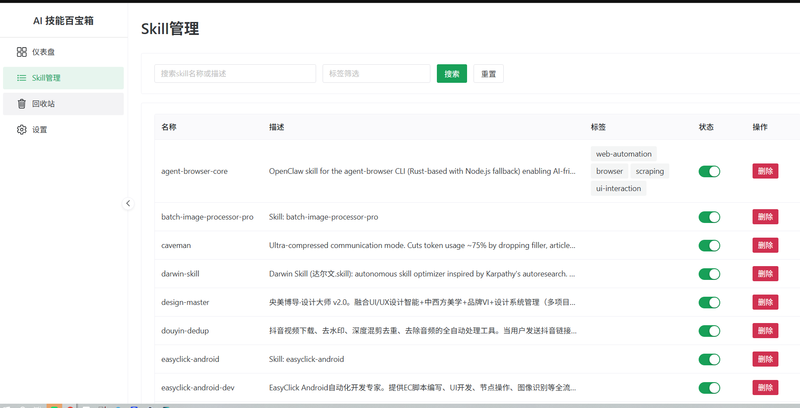Click the trash can icon in sidebar
The height and width of the screenshot is (408, 800).
(x=21, y=104)
